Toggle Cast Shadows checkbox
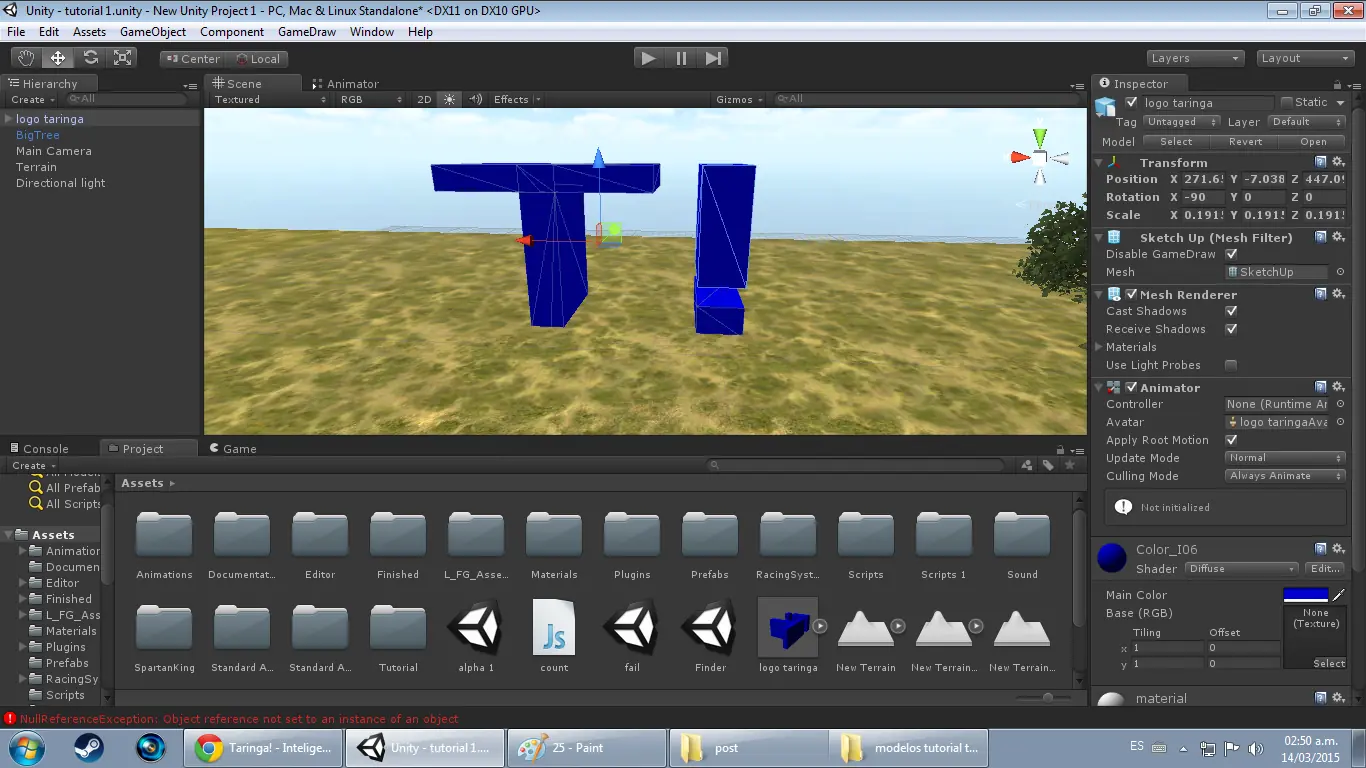 click(1231, 311)
